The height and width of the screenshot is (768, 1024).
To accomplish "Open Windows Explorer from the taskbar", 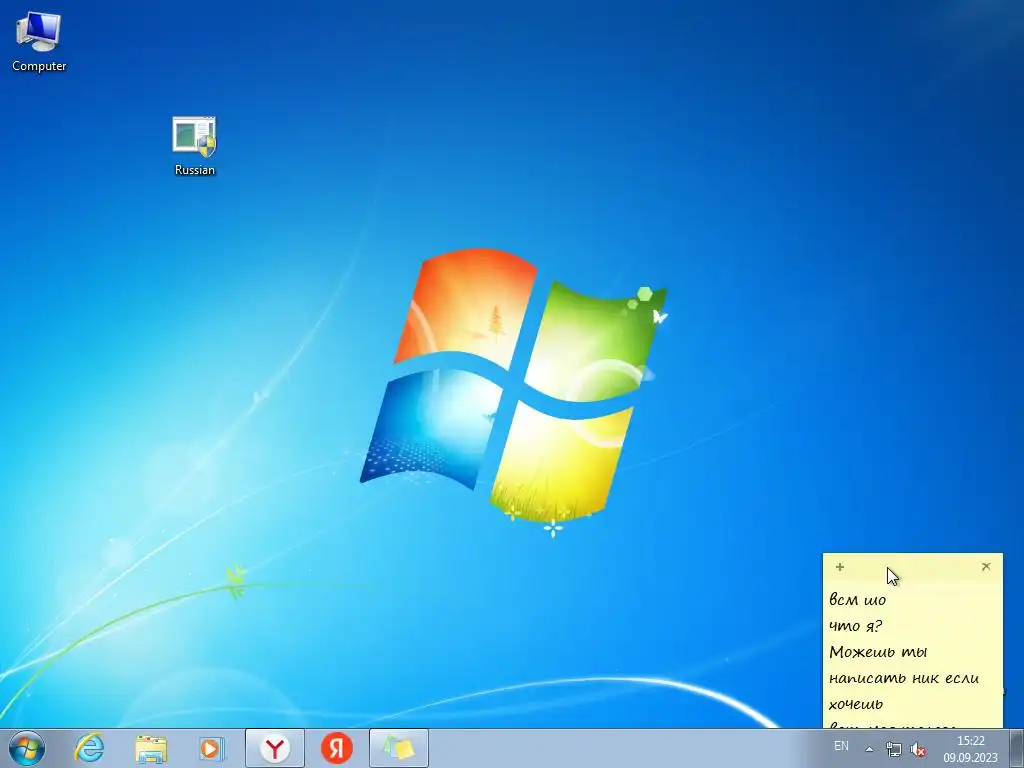I will tap(151, 748).
